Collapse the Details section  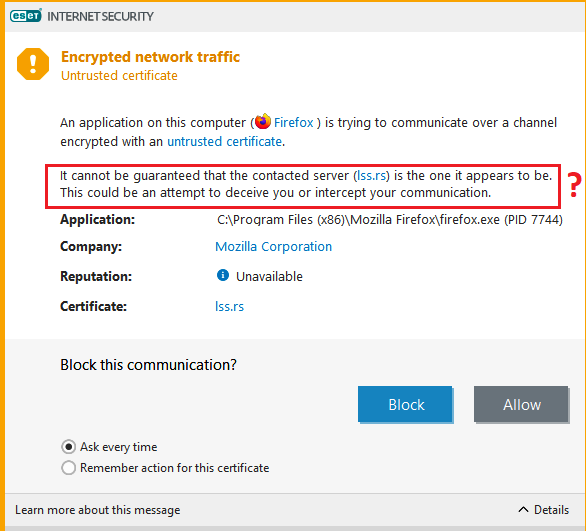(x=543, y=509)
